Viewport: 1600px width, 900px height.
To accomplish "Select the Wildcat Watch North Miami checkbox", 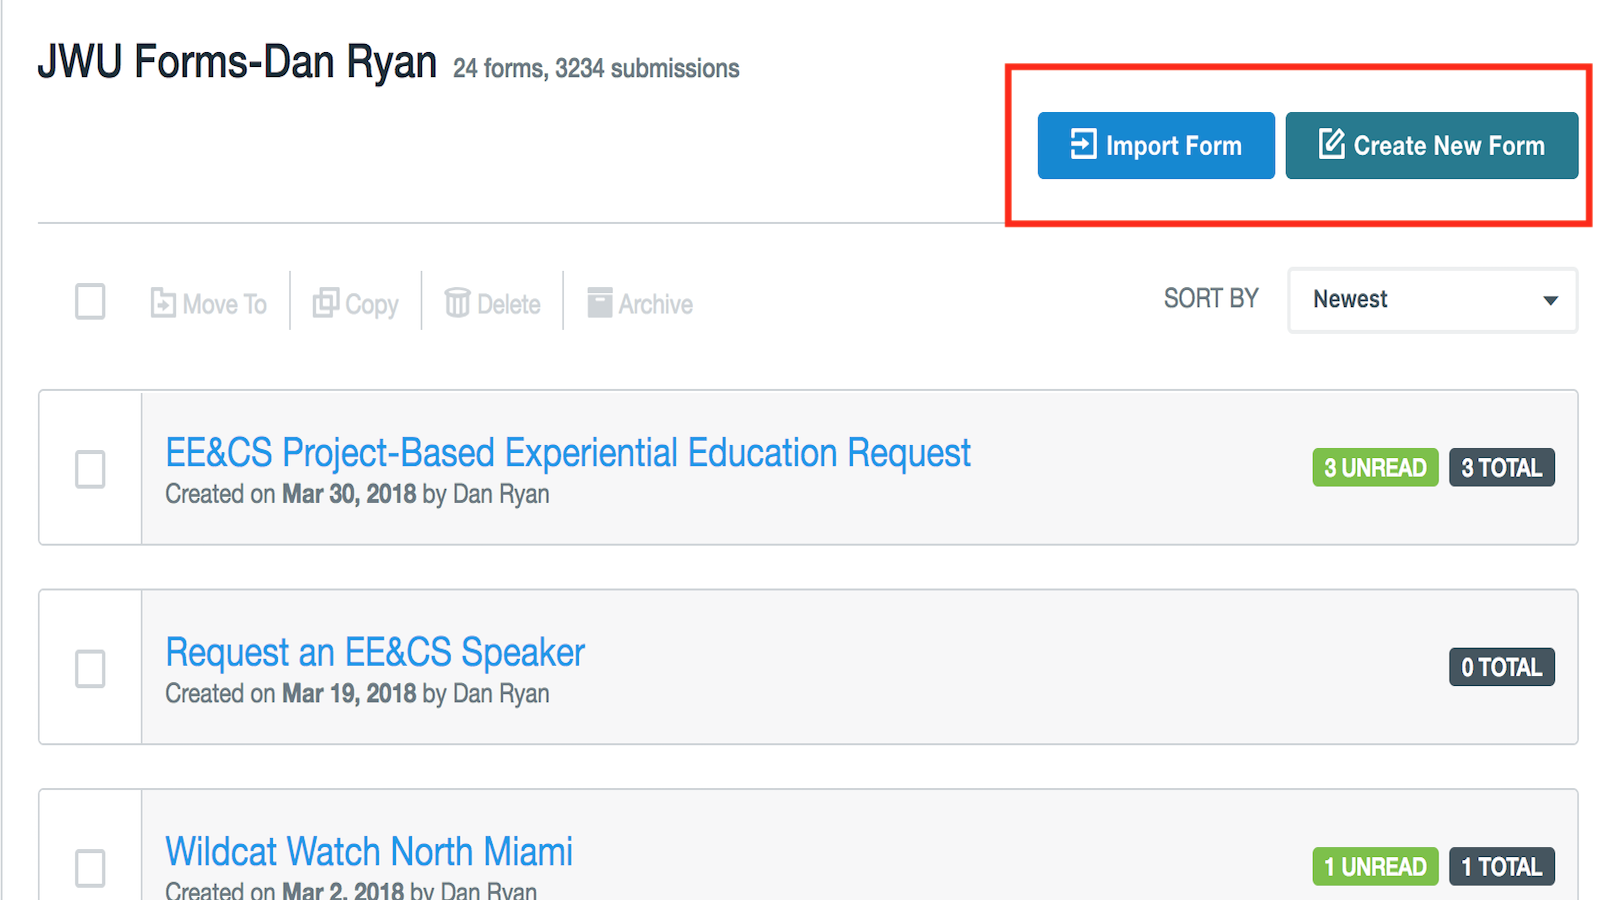I will coord(90,868).
